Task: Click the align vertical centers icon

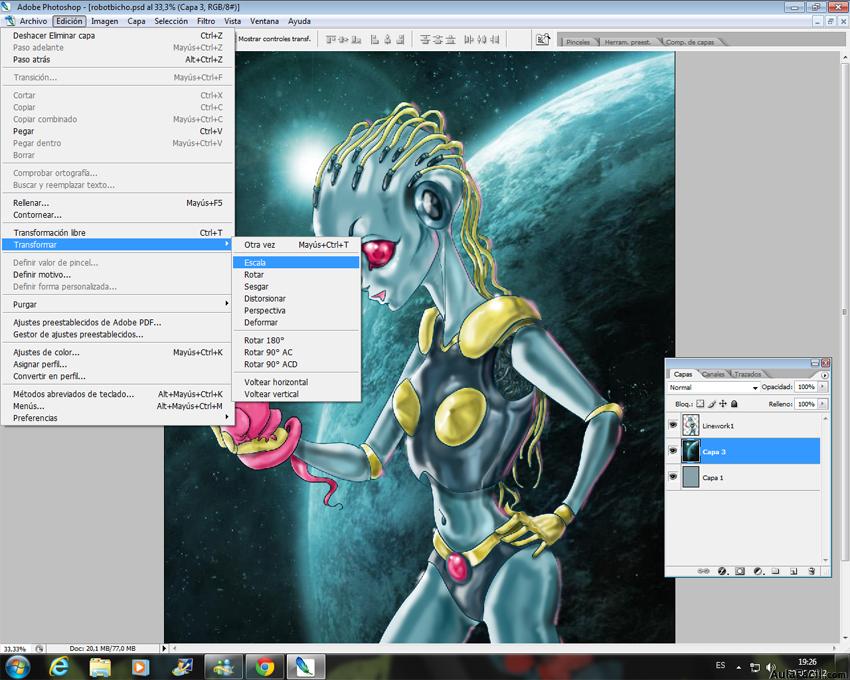Action: click(343, 40)
